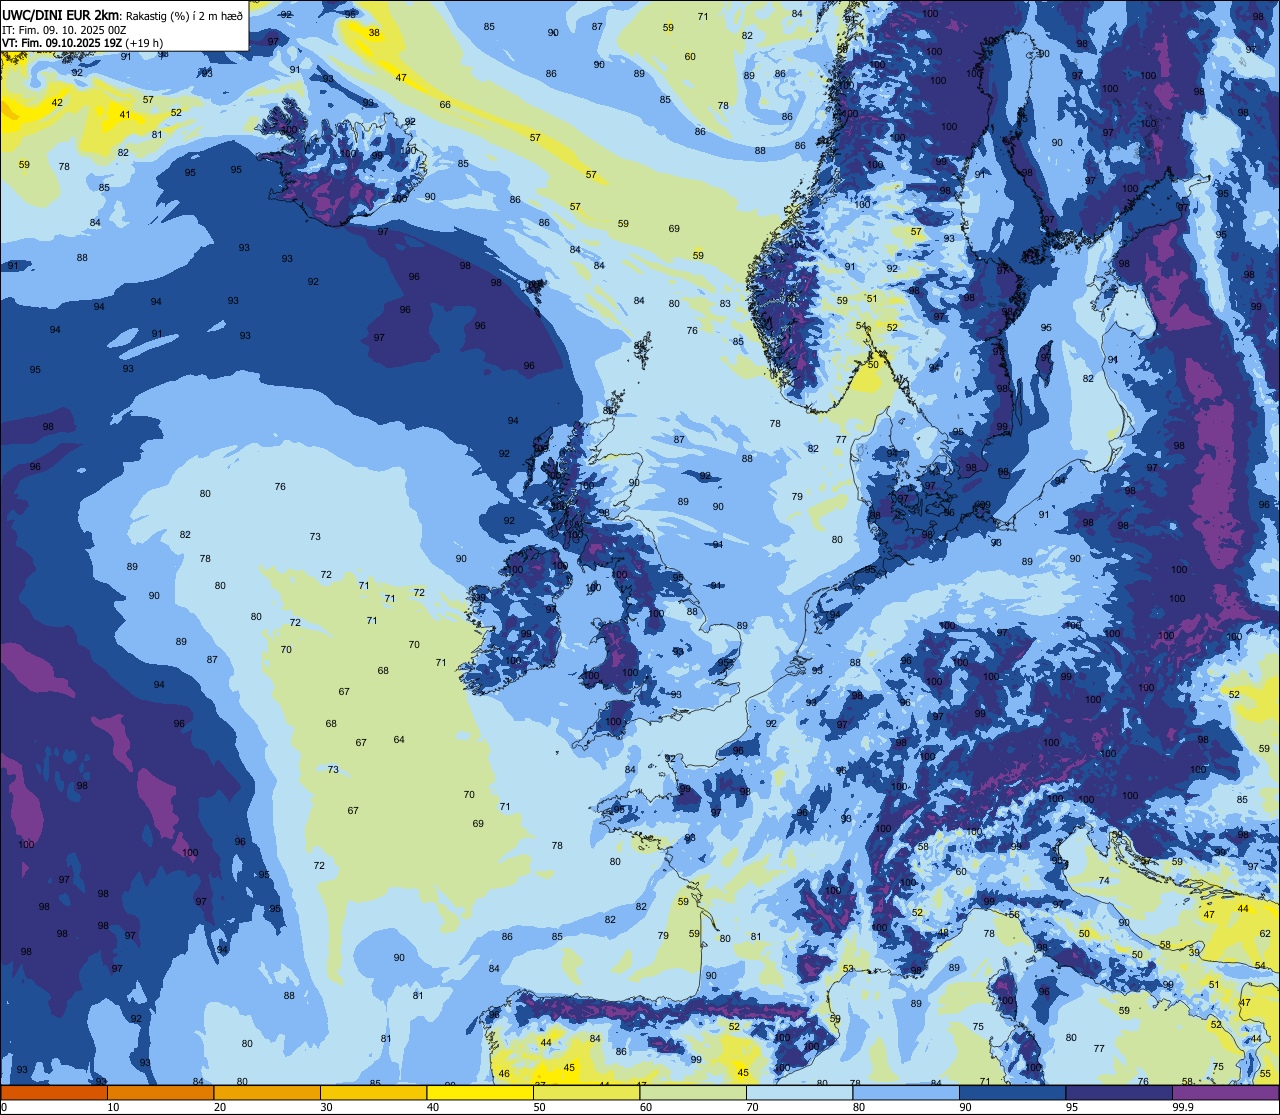Click the pale yellow 50–60 legend swatch
The width and height of the screenshot is (1280, 1115).
[586, 1093]
